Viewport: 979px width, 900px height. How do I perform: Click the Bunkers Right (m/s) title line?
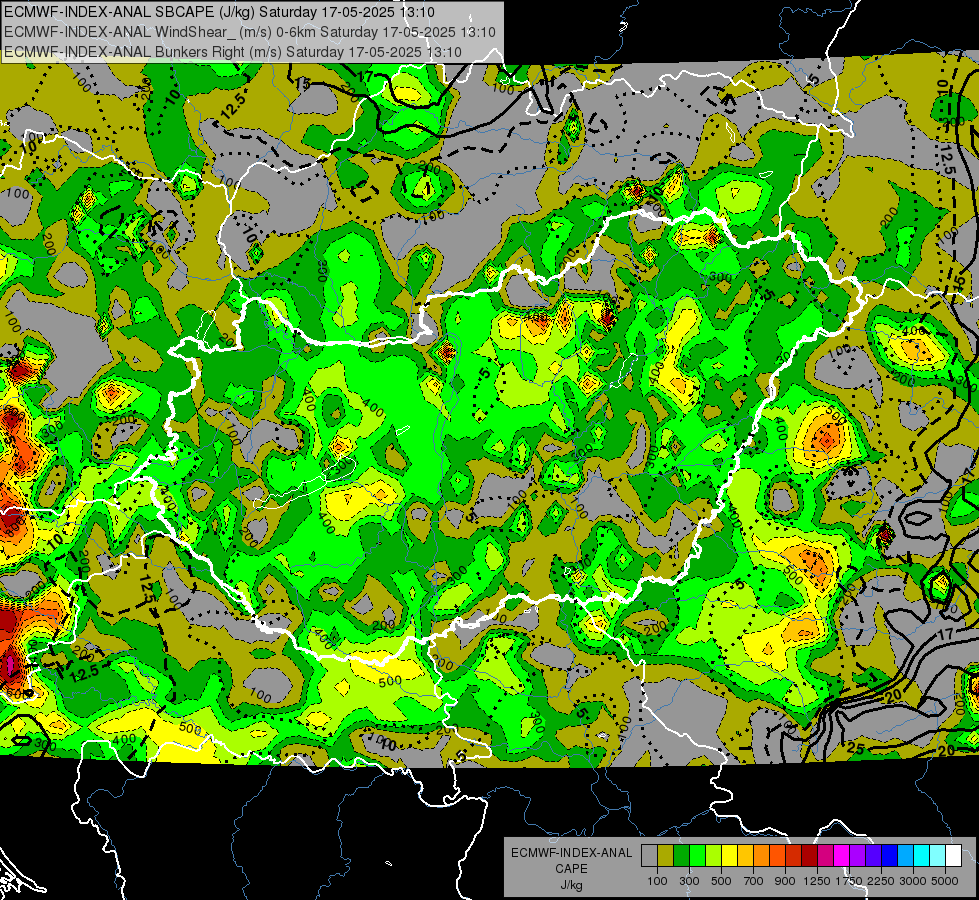(x=233, y=52)
